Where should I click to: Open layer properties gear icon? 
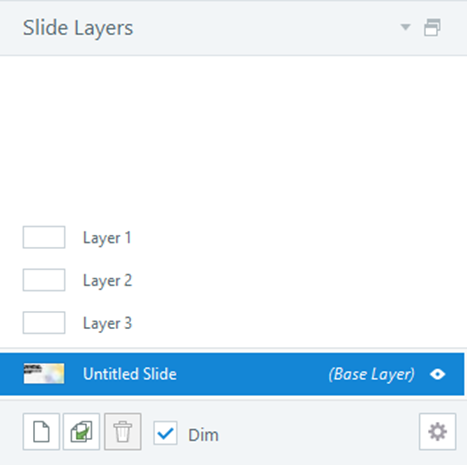point(437,432)
